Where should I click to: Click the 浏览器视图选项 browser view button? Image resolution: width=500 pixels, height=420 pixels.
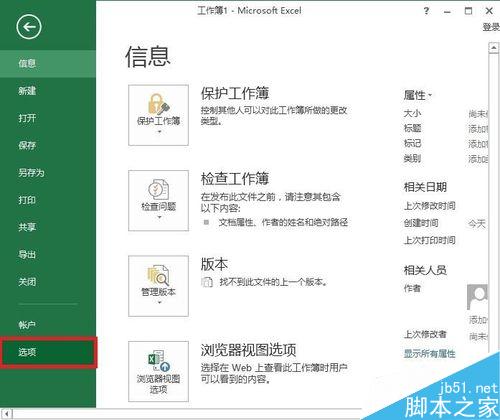(x=158, y=371)
